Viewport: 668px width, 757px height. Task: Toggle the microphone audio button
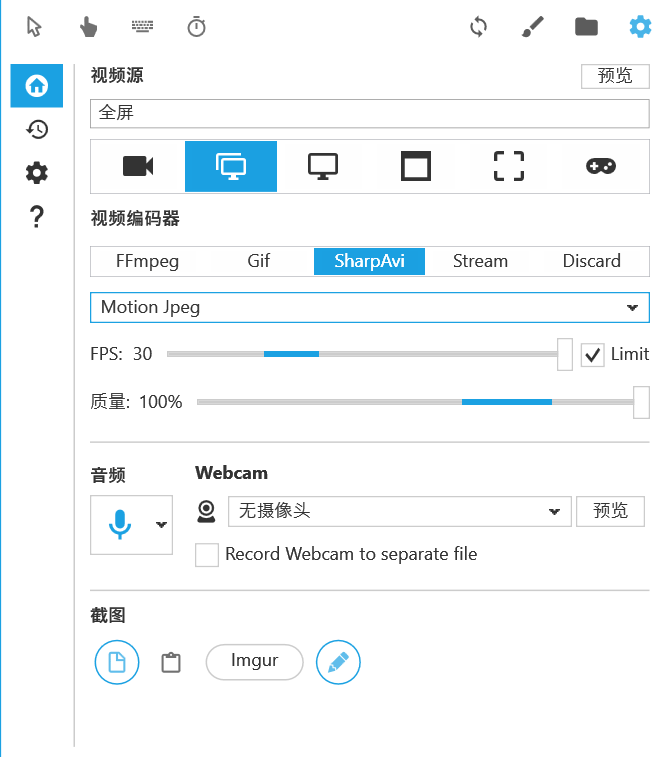click(x=120, y=524)
